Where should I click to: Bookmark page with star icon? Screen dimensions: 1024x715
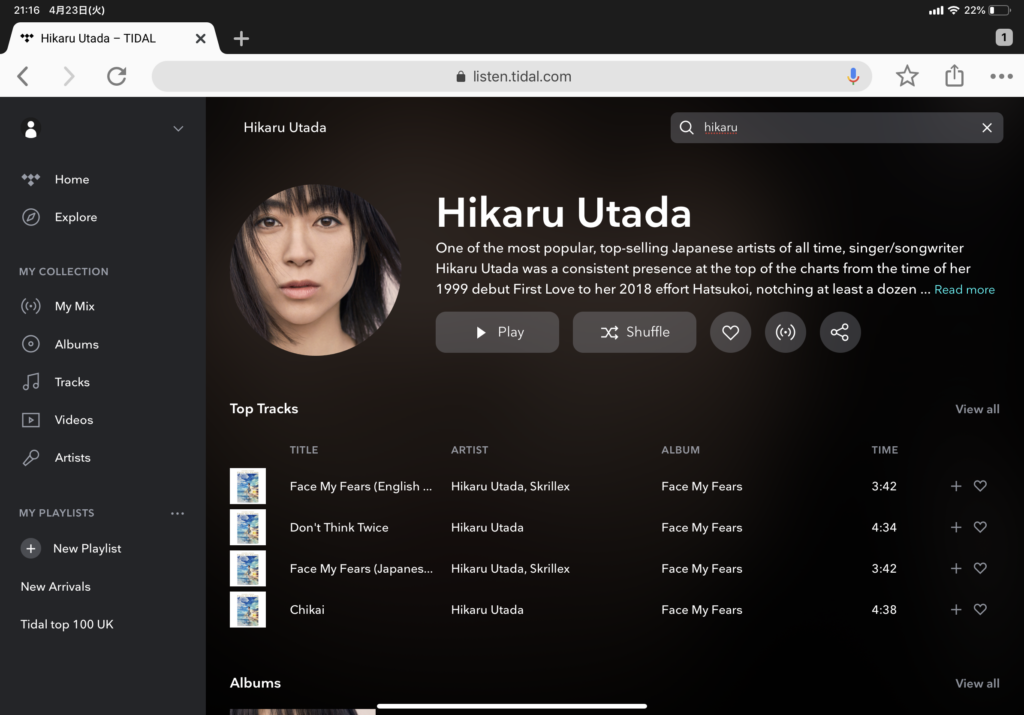click(x=907, y=76)
